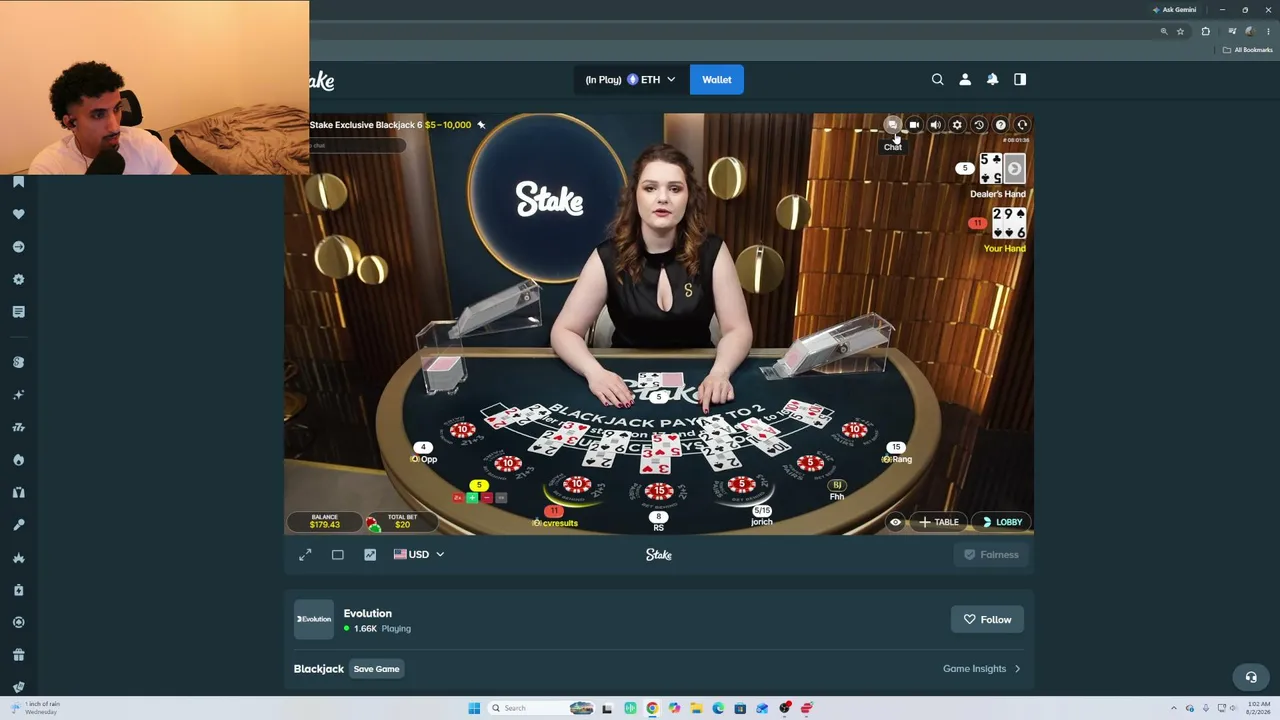Show hidden system tray icons chevron
The image size is (1280, 720).
[x=1174, y=708]
